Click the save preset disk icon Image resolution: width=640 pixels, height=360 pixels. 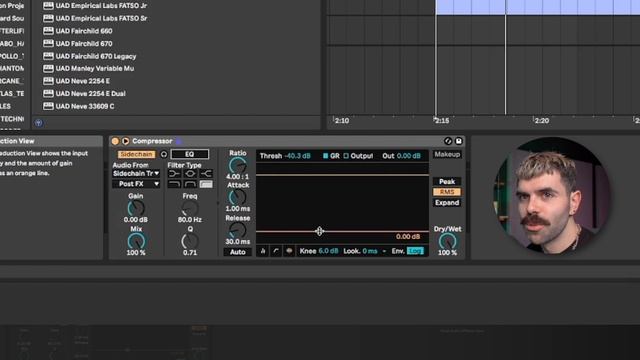pyautogui.click(x=458, y=141)
